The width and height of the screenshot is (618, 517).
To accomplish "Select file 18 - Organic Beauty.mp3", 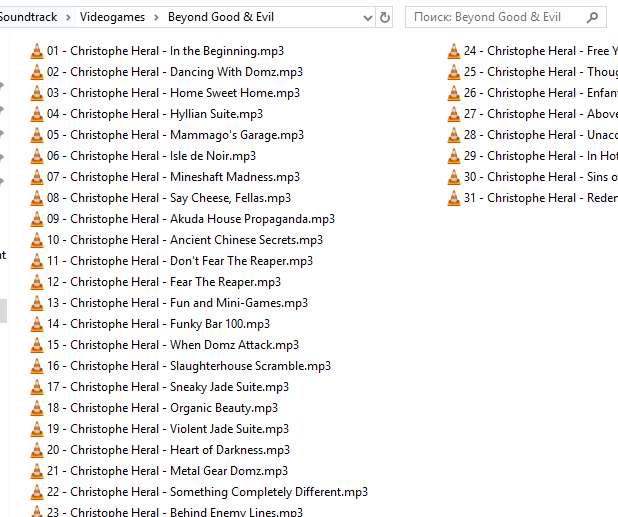I will point(154,408).
